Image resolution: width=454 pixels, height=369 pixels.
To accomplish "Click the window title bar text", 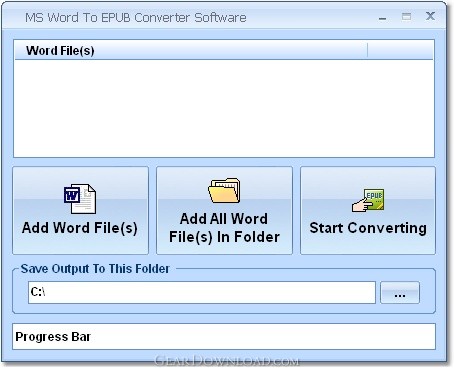I will tap(136, 18).
